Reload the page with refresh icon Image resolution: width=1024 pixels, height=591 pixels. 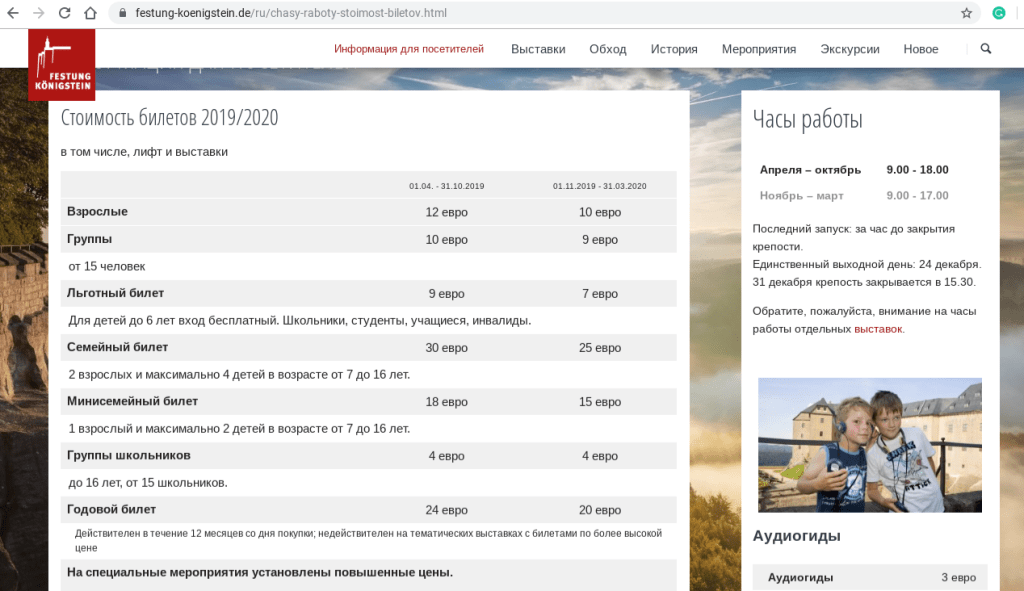65,13
